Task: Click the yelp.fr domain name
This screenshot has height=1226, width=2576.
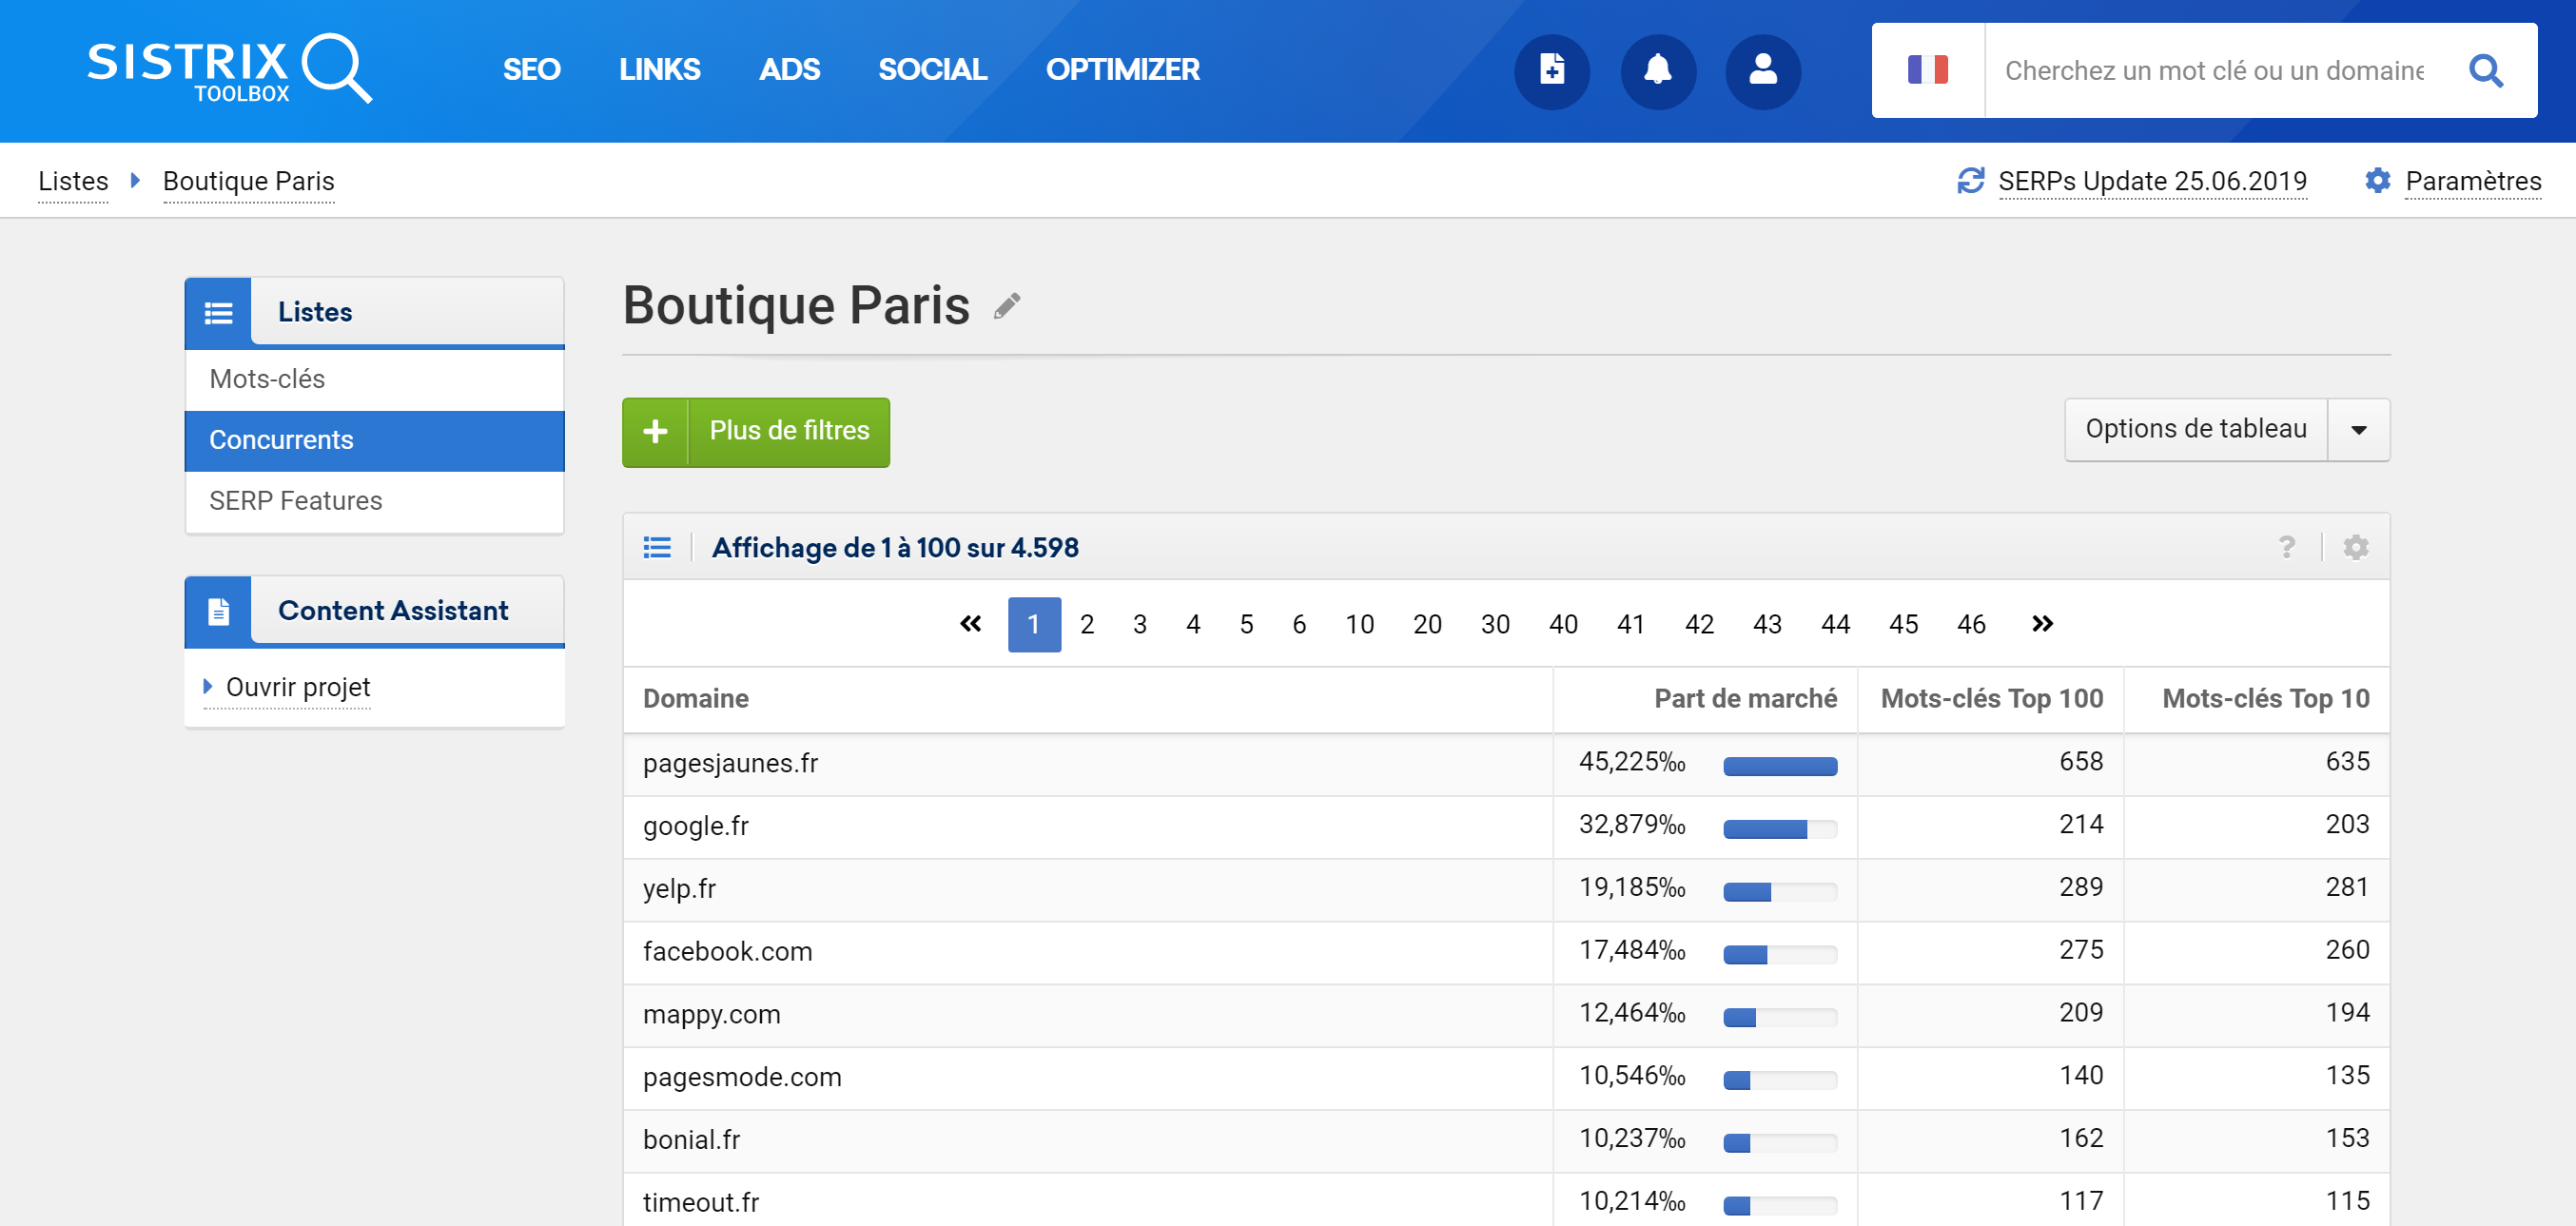Action: click(x=679, y=889)
